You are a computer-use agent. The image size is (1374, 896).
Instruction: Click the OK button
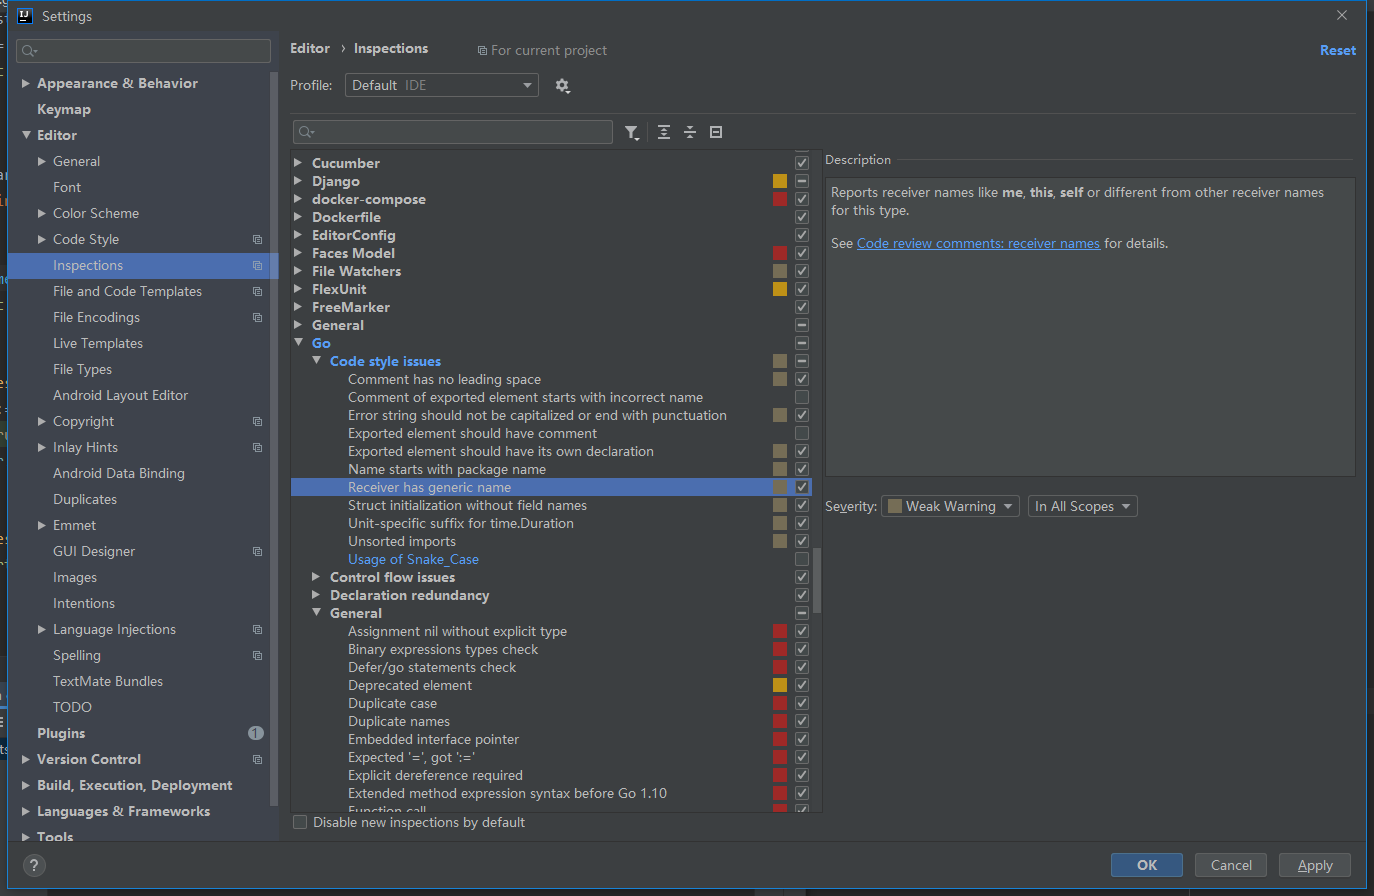pyautogui.click(x=1147, y=865)
